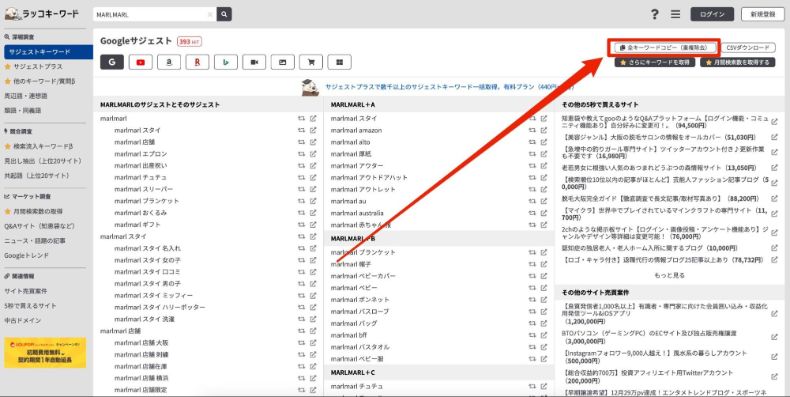
Task: Re-search icon on the marlmarl アウトレット row
Action: (532, 189)
